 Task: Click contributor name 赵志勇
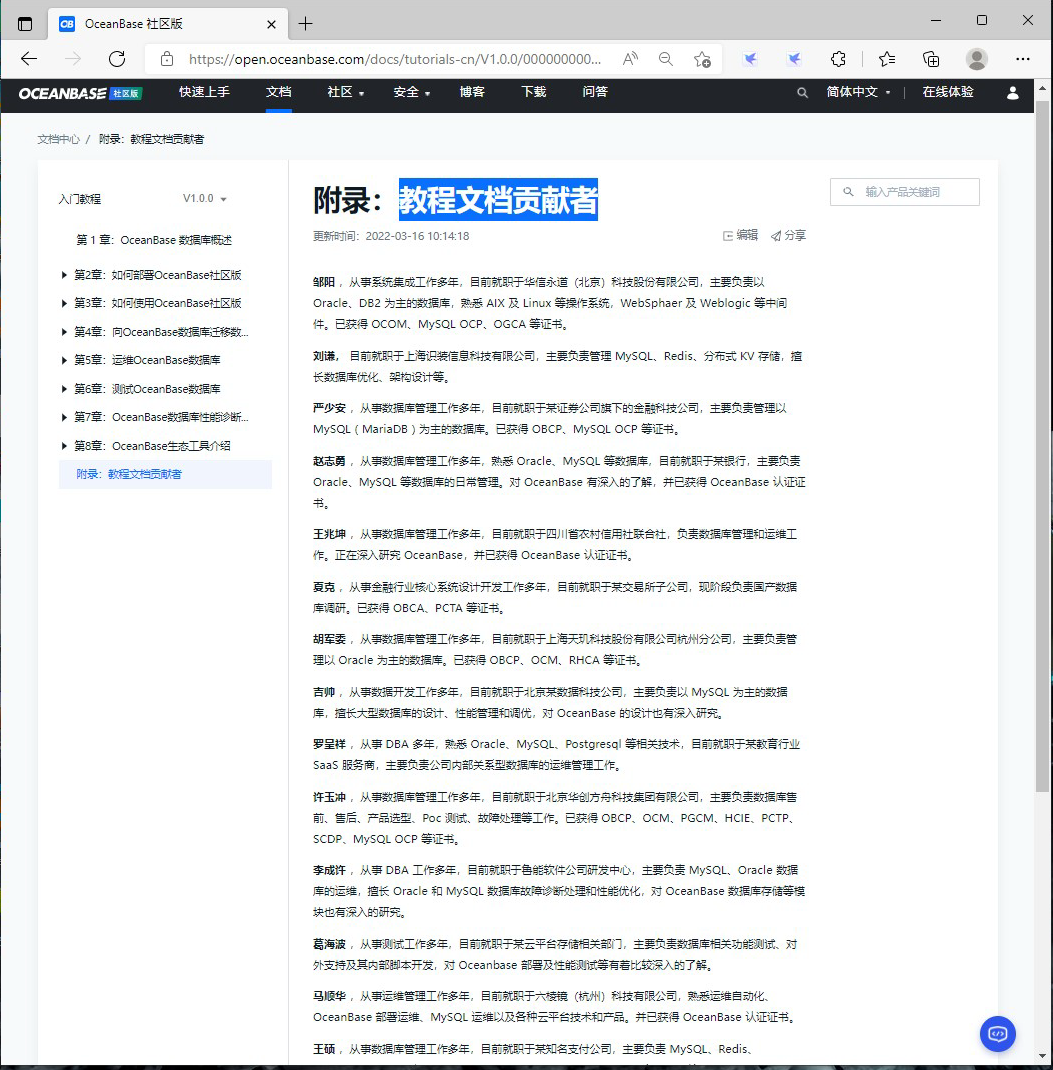[x=330, y=461]
